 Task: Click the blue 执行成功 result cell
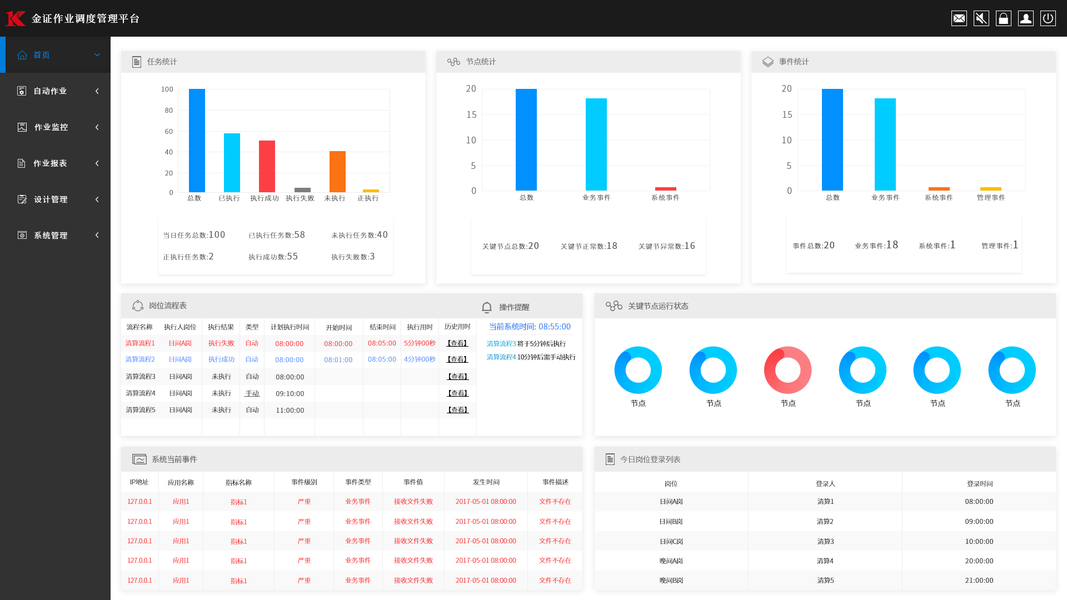pos(221,360)
